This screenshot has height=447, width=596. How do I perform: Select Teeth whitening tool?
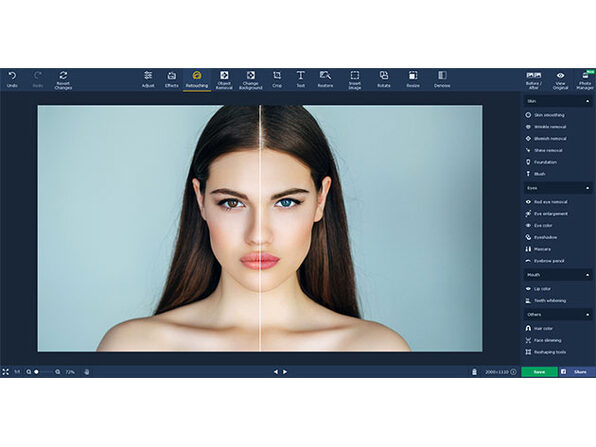pyautogui.click(x=545, y=300)
